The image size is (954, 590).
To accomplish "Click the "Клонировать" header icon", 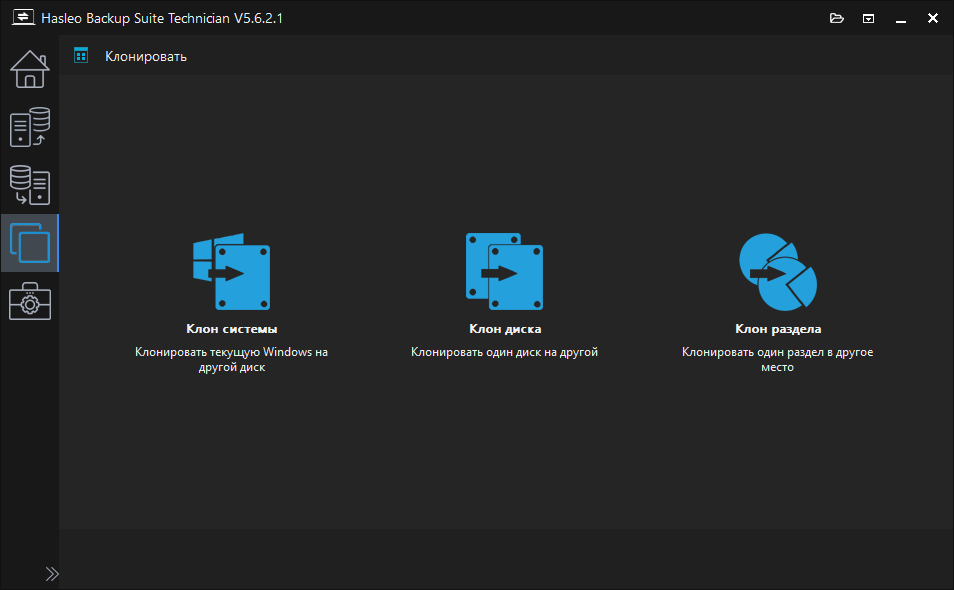I will [81, 56].
